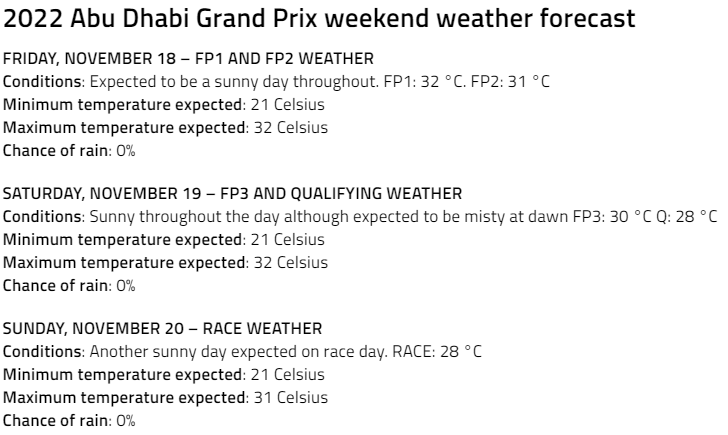Click Friday's maximum temperature 32 Celsius line
The height and width of the screenshot is (435, 728).
click(165, 128)
